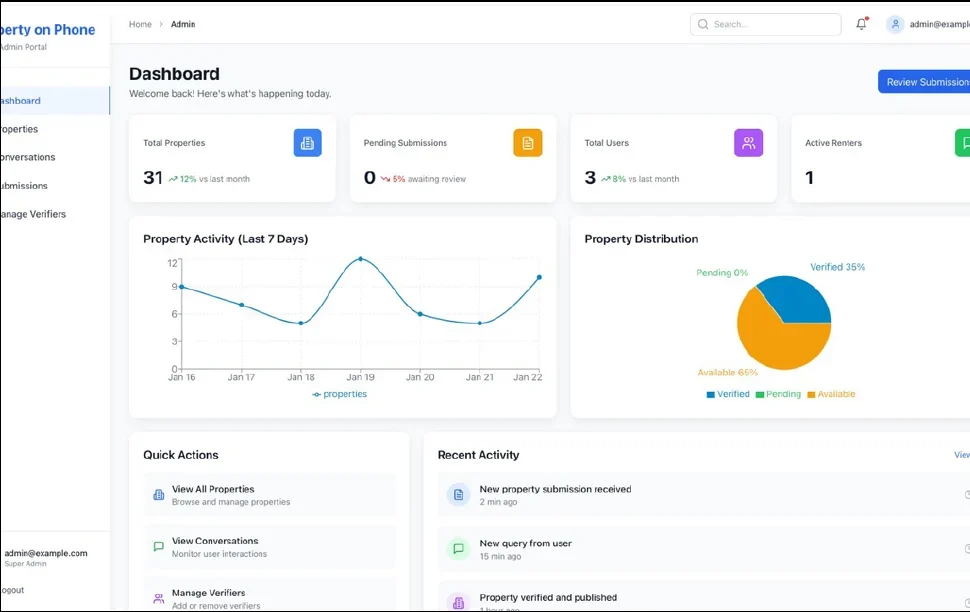Click Logout in the sidebar

point(12,590)
